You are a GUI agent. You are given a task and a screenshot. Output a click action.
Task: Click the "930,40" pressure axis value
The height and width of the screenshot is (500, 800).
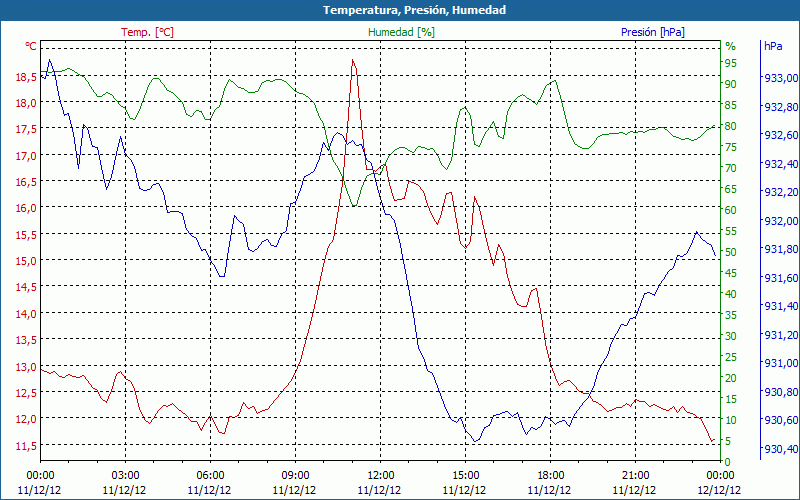[780, 448]
